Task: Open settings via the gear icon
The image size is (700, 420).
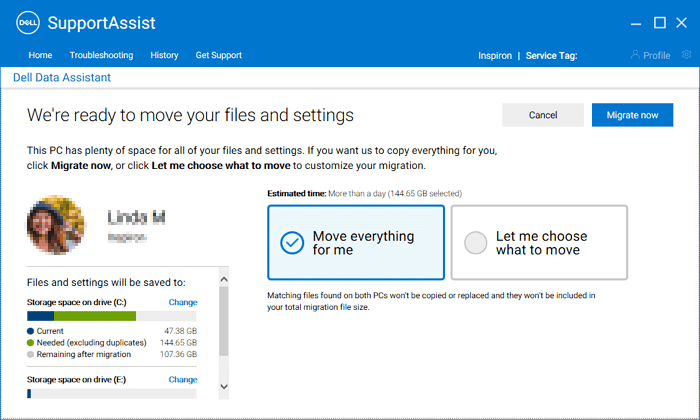Action: [x=685, y=55]
